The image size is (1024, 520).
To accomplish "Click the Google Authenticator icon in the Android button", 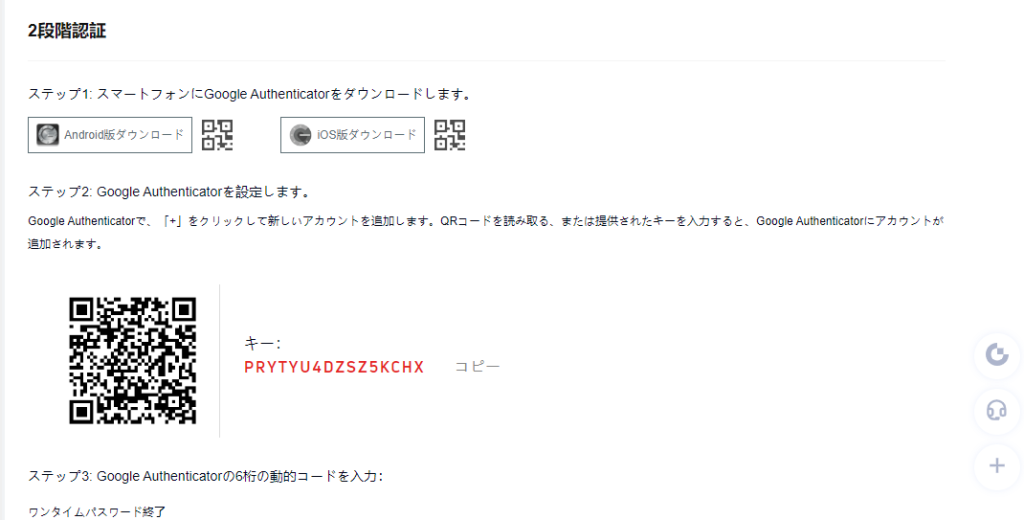I will [48, 135].
